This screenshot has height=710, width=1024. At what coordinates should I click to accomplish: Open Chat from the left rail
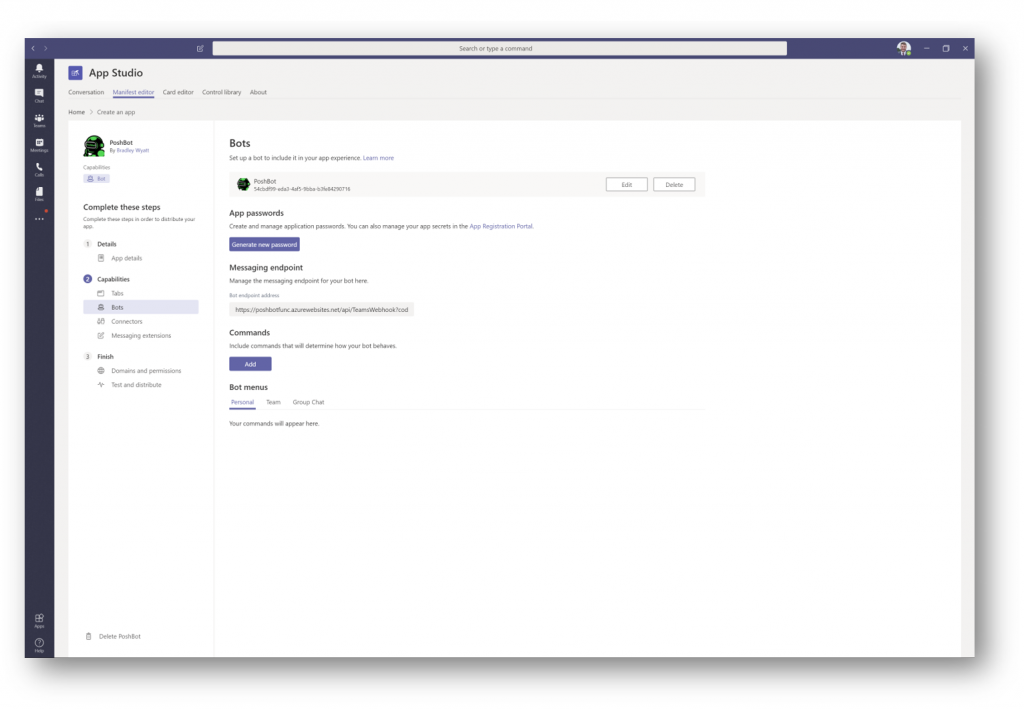point(39,95)
